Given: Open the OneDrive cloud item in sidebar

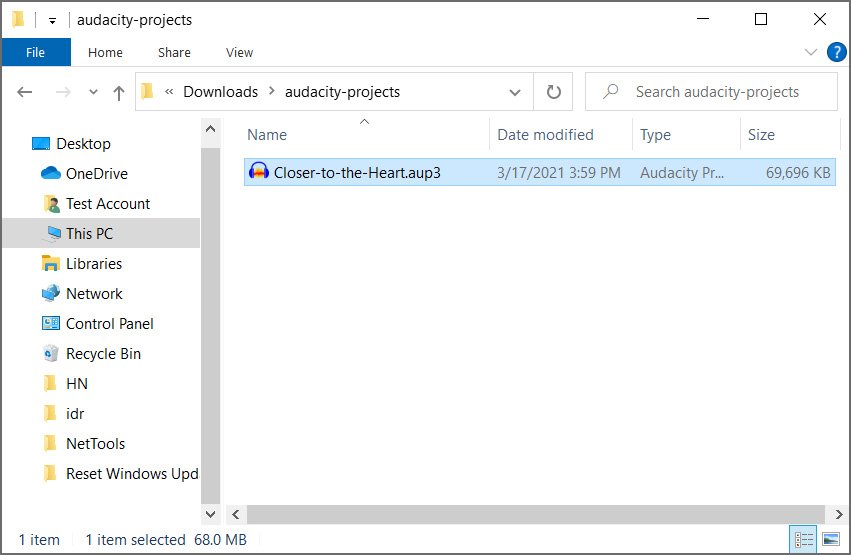Looking at the screenshot, I should pos(96,173).
